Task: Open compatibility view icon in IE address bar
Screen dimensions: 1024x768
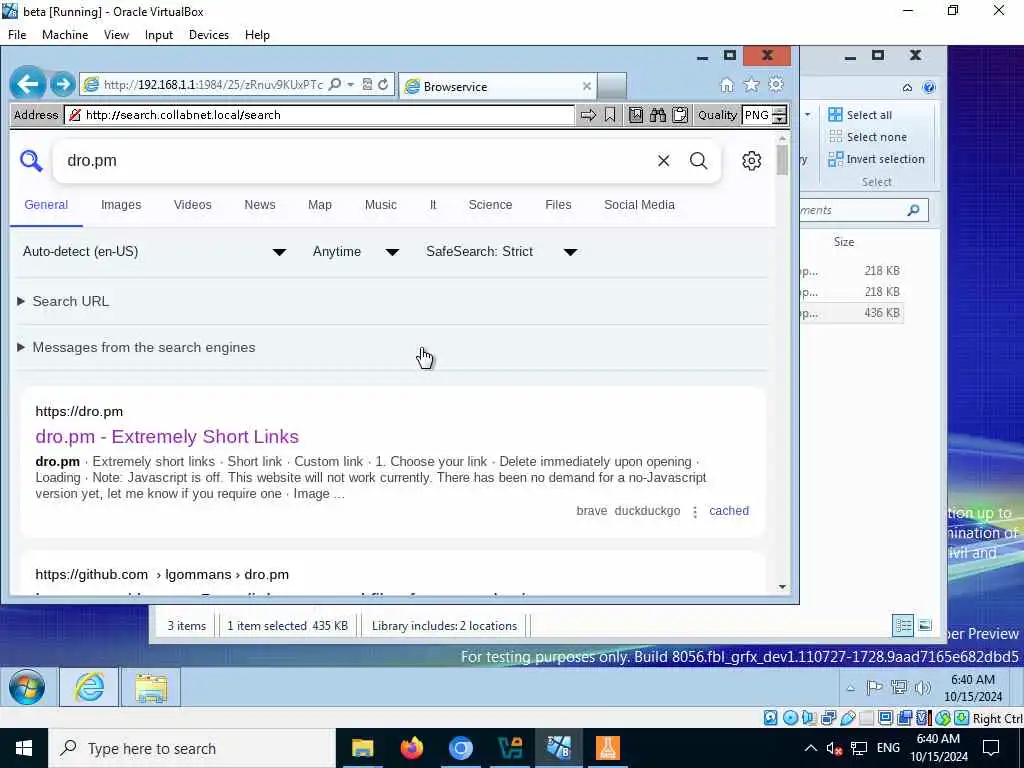Action: [367, 84]
